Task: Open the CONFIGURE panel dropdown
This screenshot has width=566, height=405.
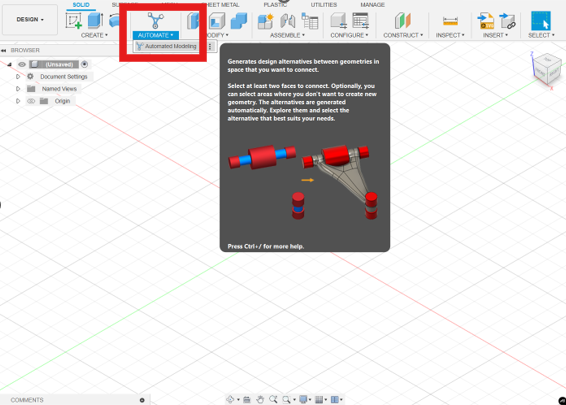Action: [349, 35]
